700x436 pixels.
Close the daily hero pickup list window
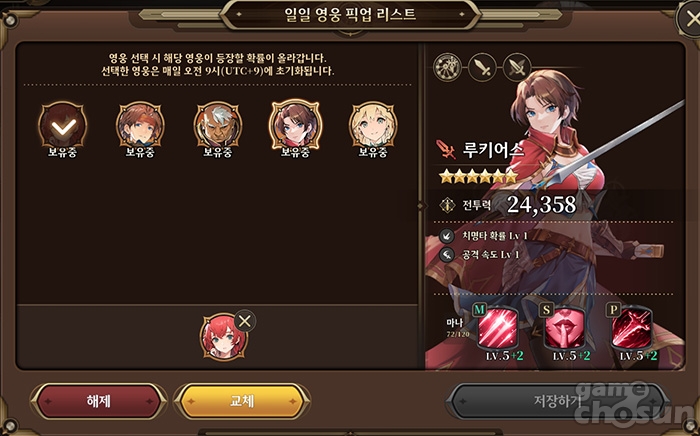[689, 18]
